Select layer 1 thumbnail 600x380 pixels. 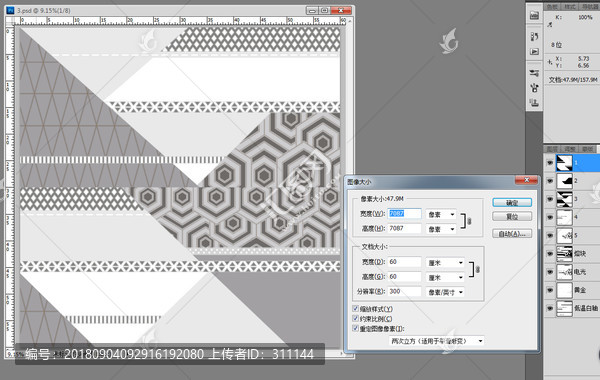click(x=564, y=163)
